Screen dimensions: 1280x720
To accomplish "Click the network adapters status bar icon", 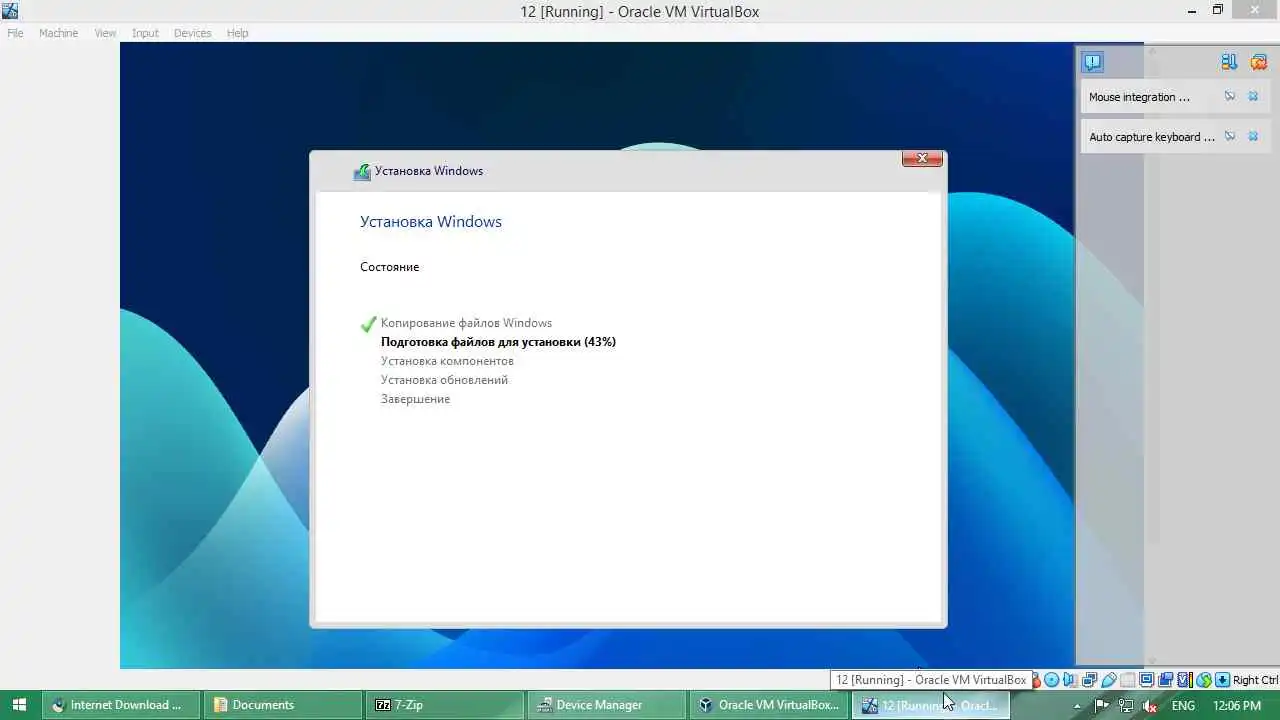I will point(1089,680).
